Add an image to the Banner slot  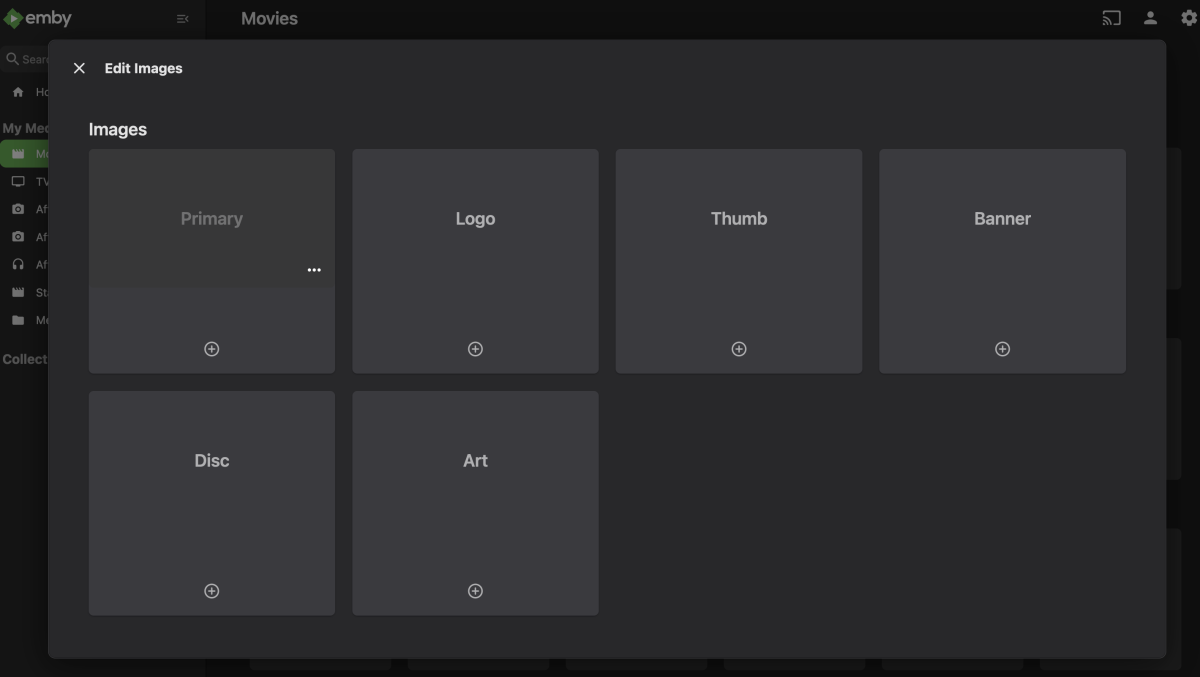pyautogui.click(x=1002, y=348)
